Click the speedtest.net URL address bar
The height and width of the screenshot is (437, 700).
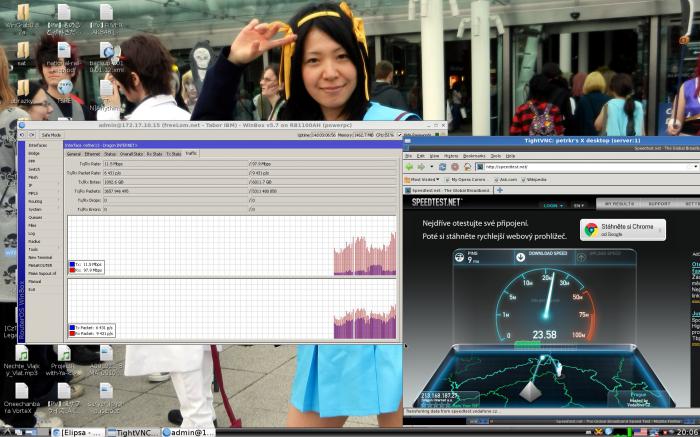point(586,167)
